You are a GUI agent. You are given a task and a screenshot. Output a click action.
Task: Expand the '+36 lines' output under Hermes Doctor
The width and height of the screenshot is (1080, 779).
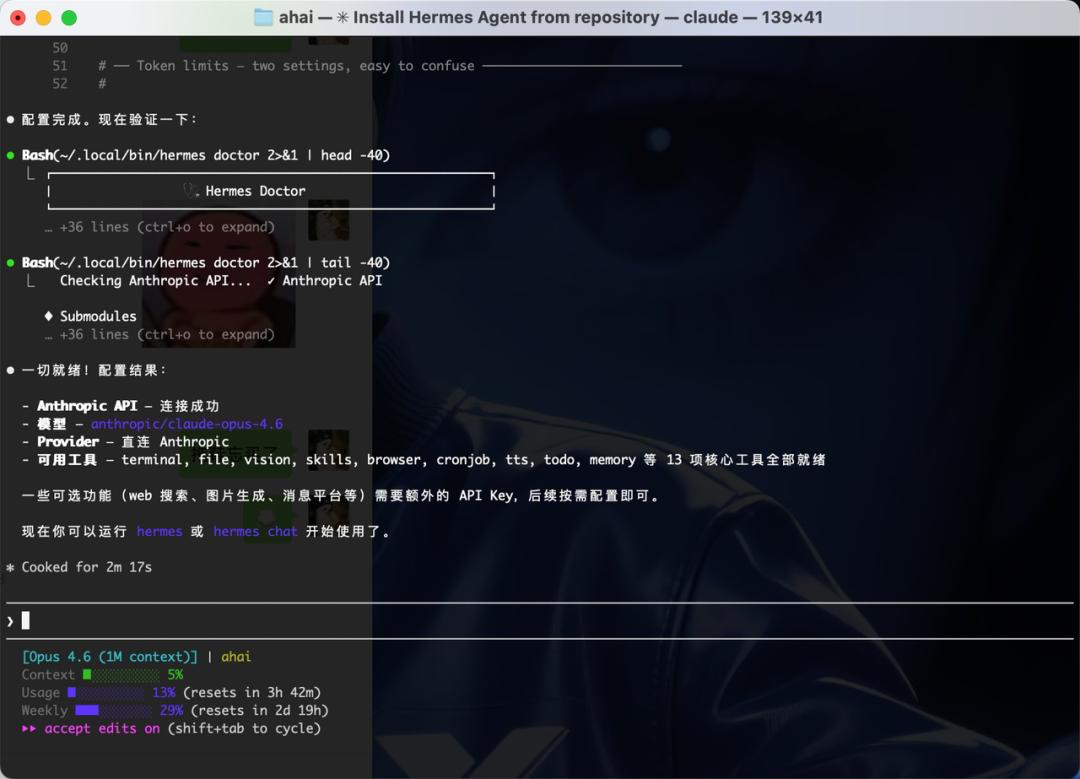[160, 227]
